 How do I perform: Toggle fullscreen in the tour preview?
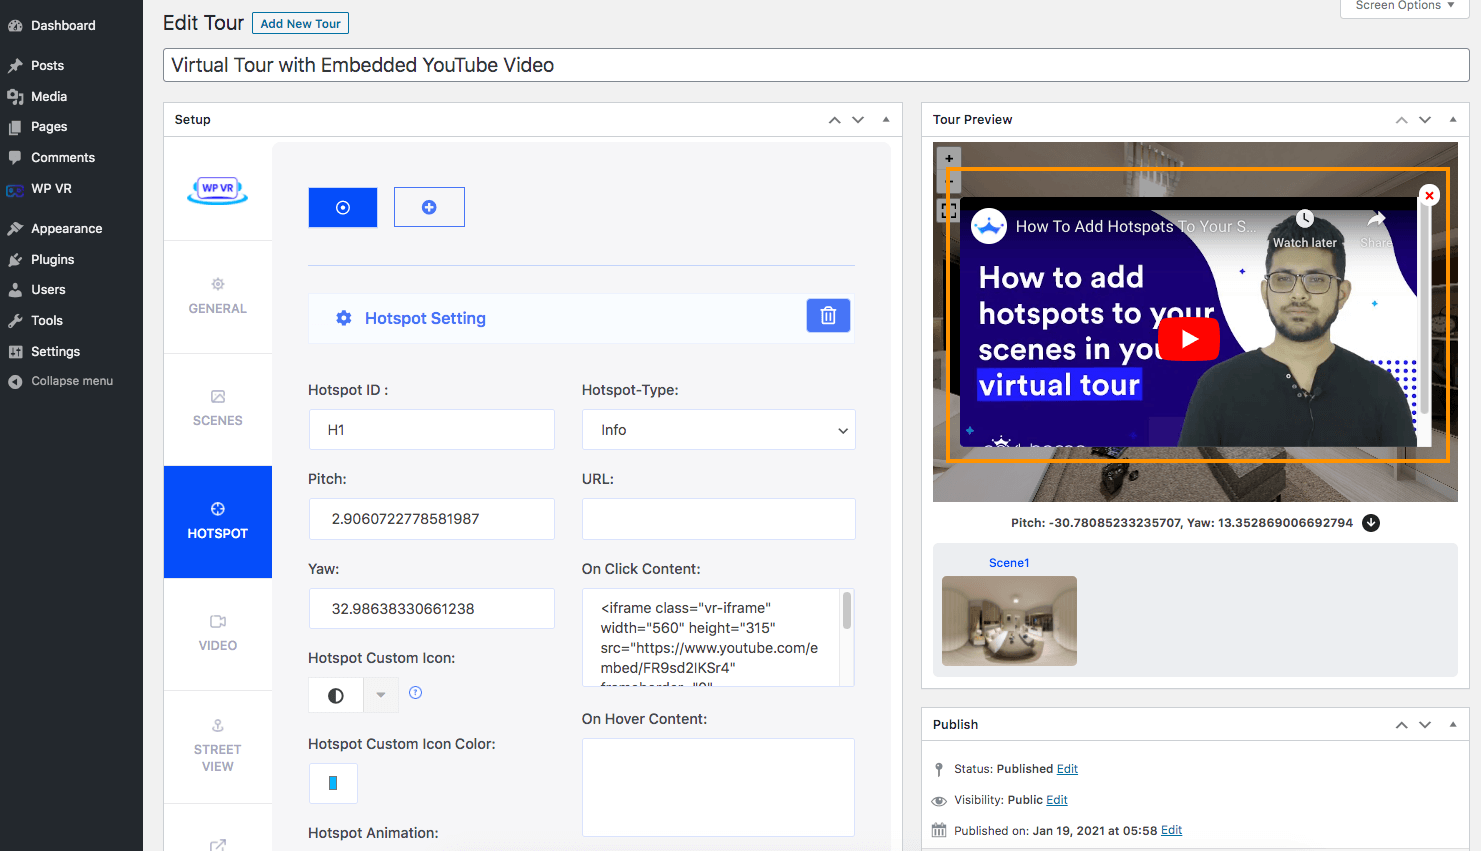pyautogui.click(x=949, y=211)
